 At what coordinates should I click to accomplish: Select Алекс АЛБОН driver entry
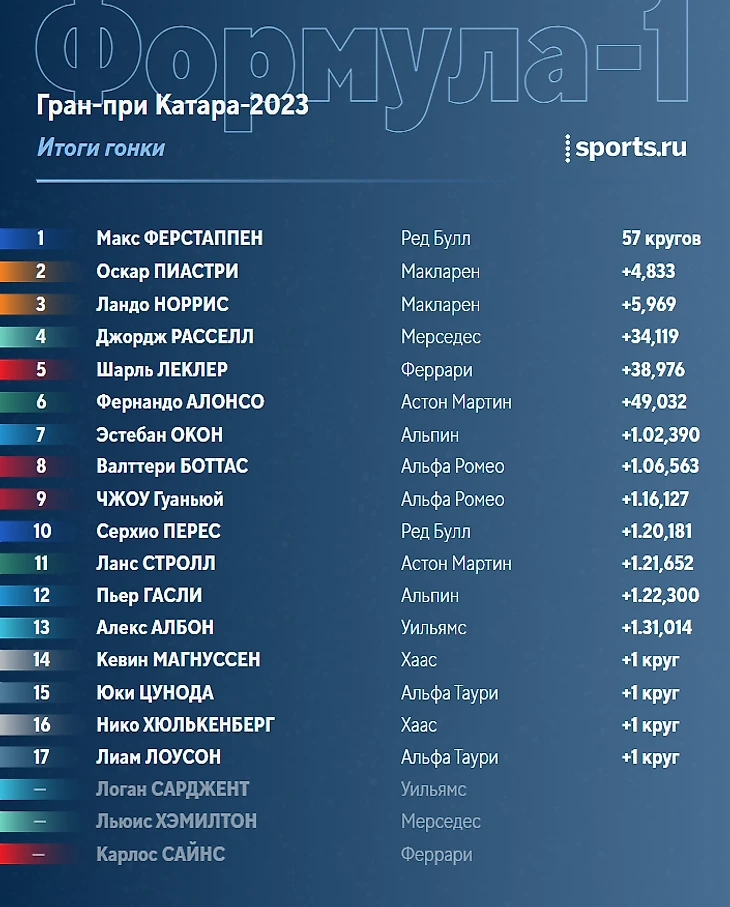(x=155, y=628)
